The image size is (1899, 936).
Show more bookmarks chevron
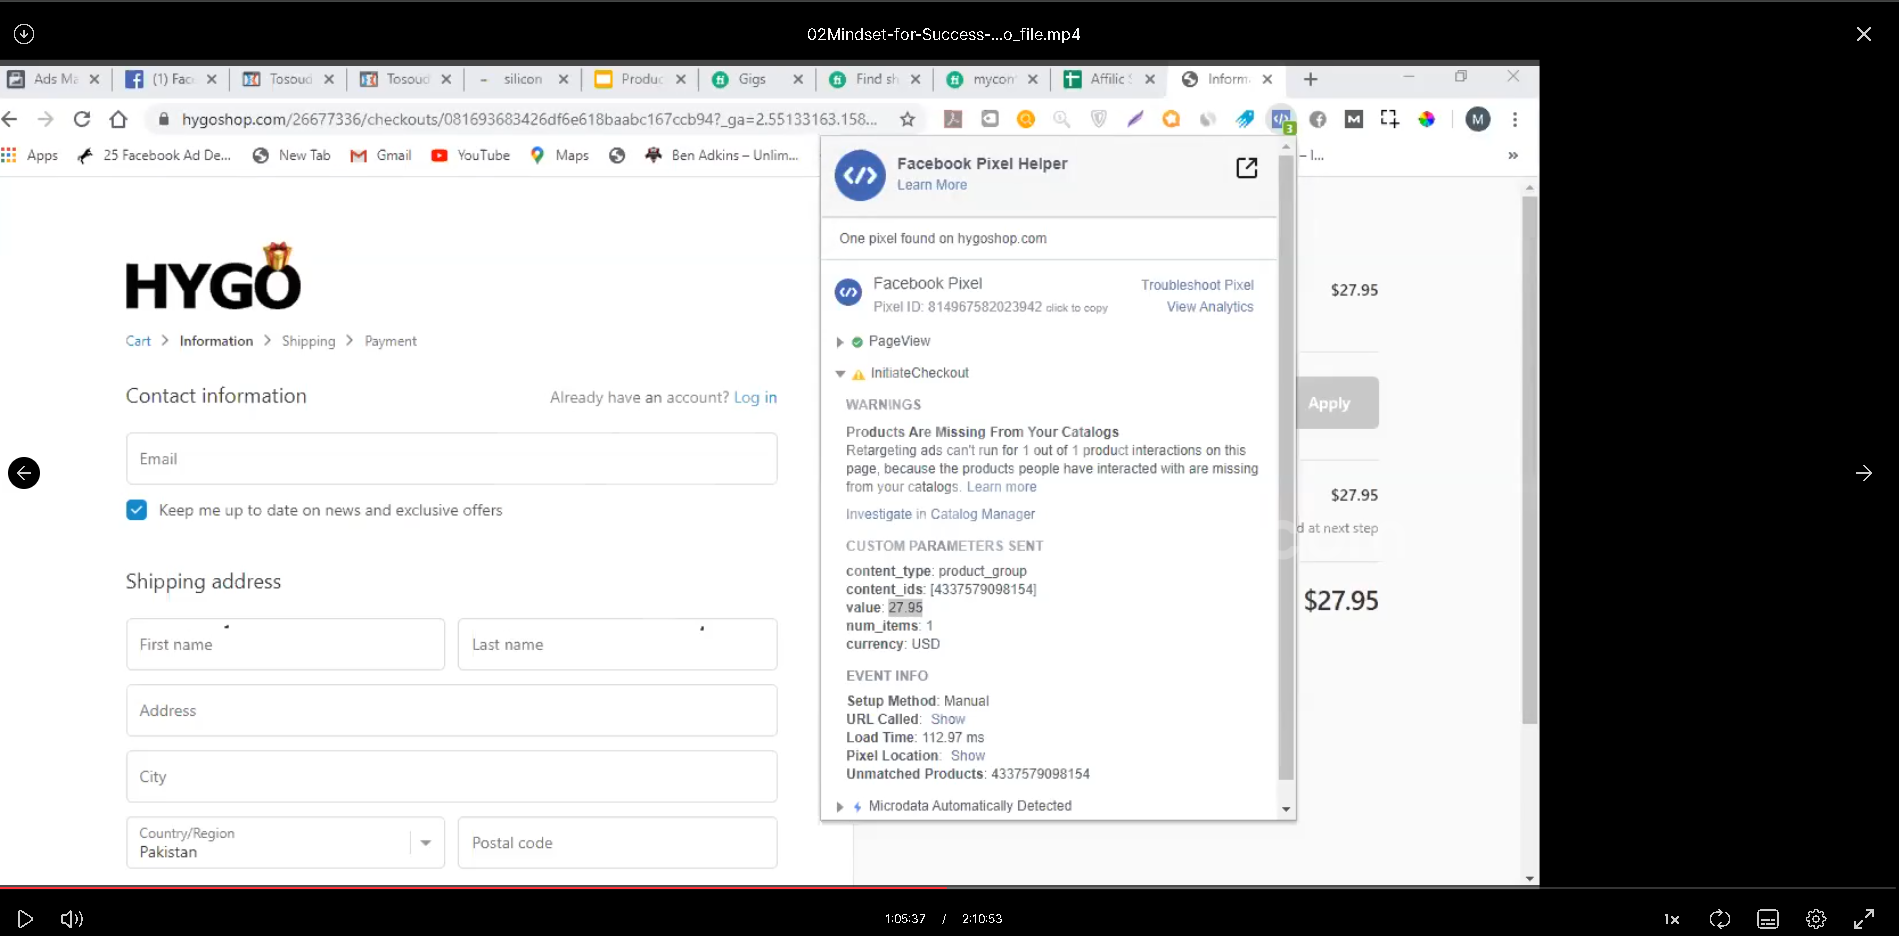[x=1513, y=155]
